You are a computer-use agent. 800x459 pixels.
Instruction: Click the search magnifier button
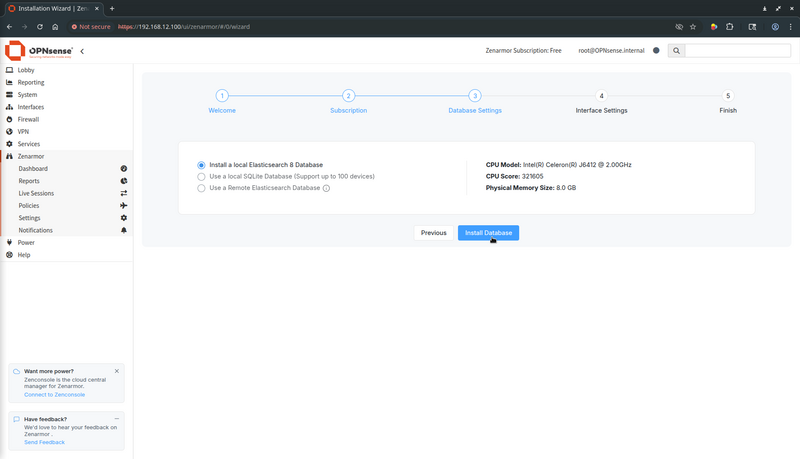point(677,50)
